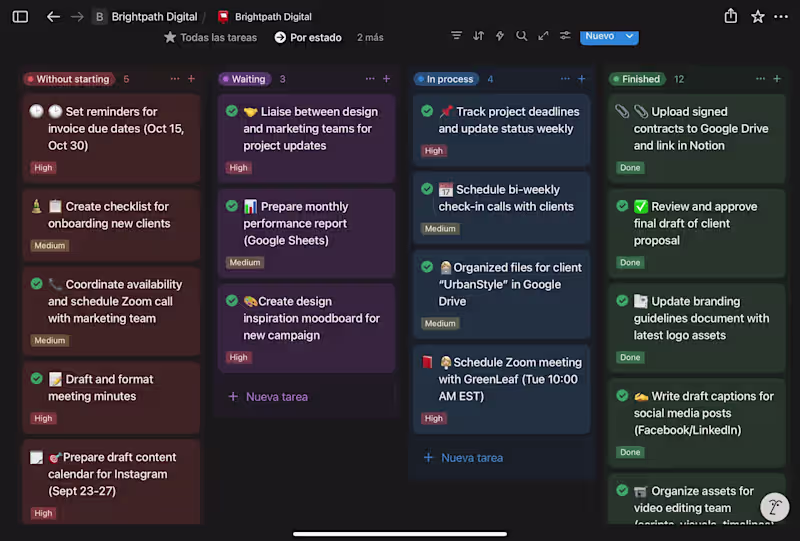Open Brightpath Digital workspace breadcrumb
Image resolution: width=800 pixels, height=541 pixels.
tap(154, 17)
